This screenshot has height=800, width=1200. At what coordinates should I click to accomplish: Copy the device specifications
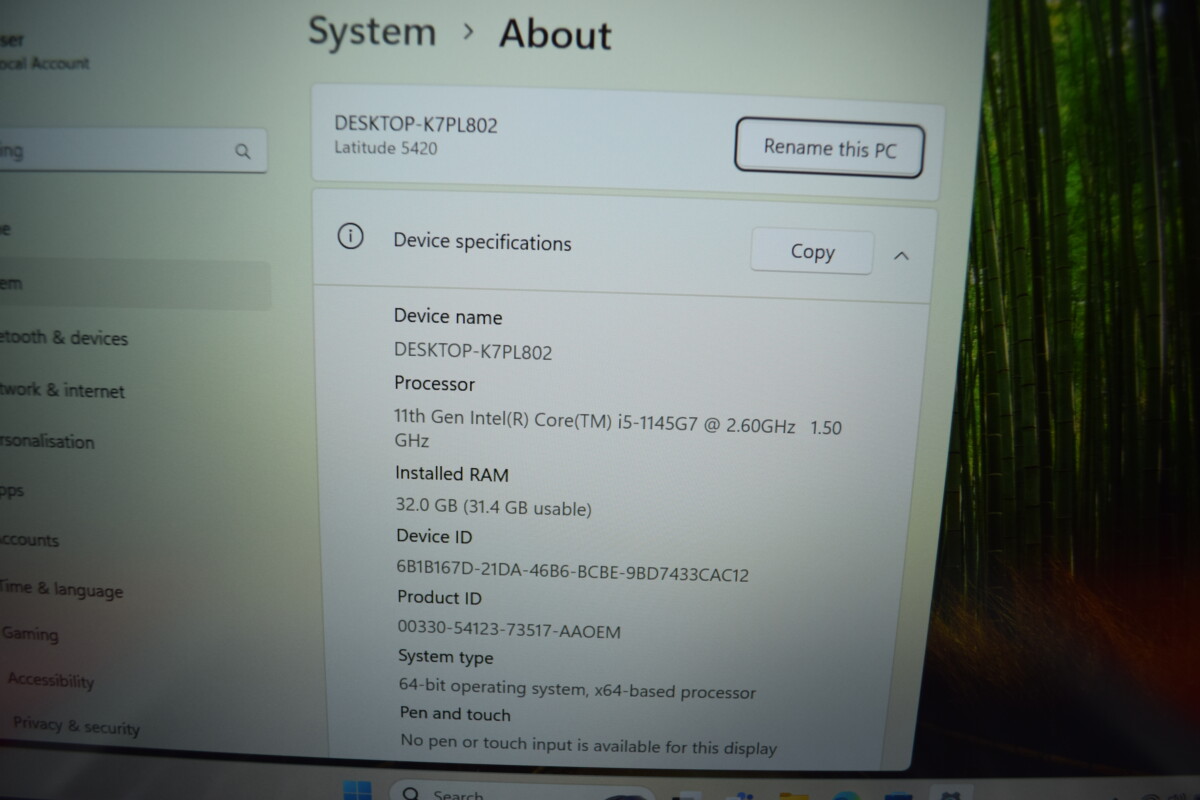pyautogui.click(x=812, y=252)
